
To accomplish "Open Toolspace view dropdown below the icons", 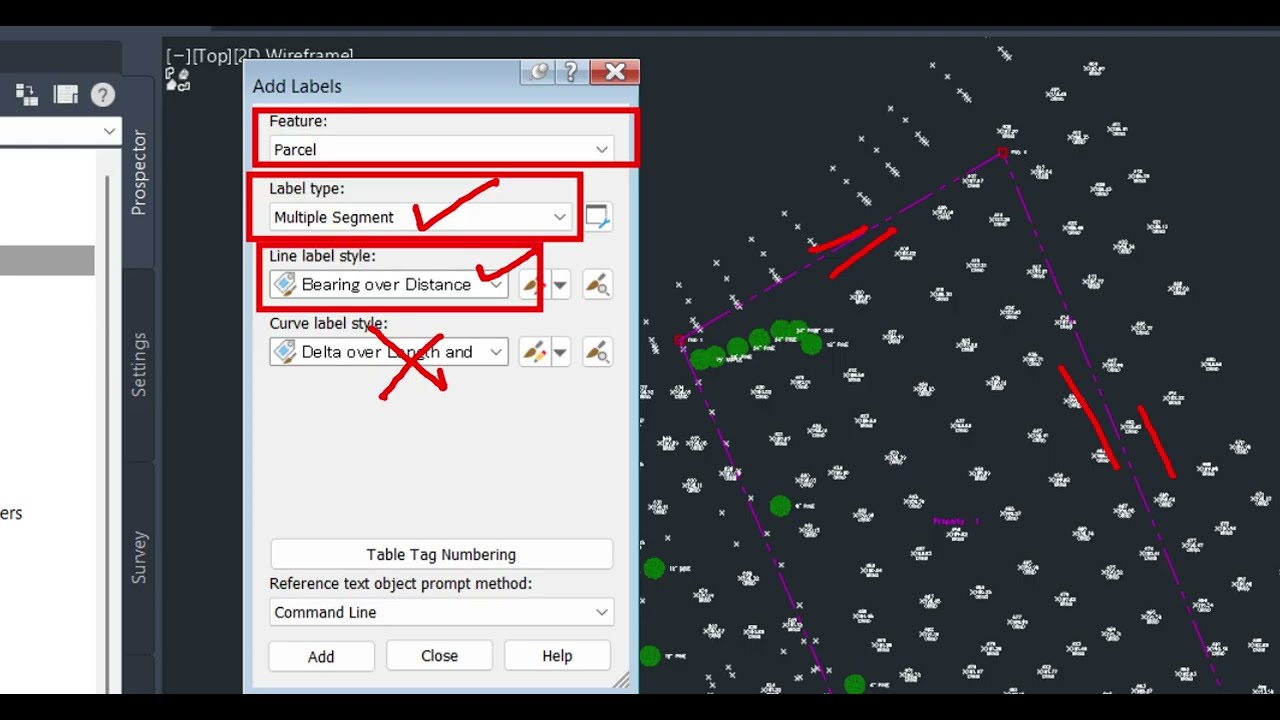I will (59, 131).
